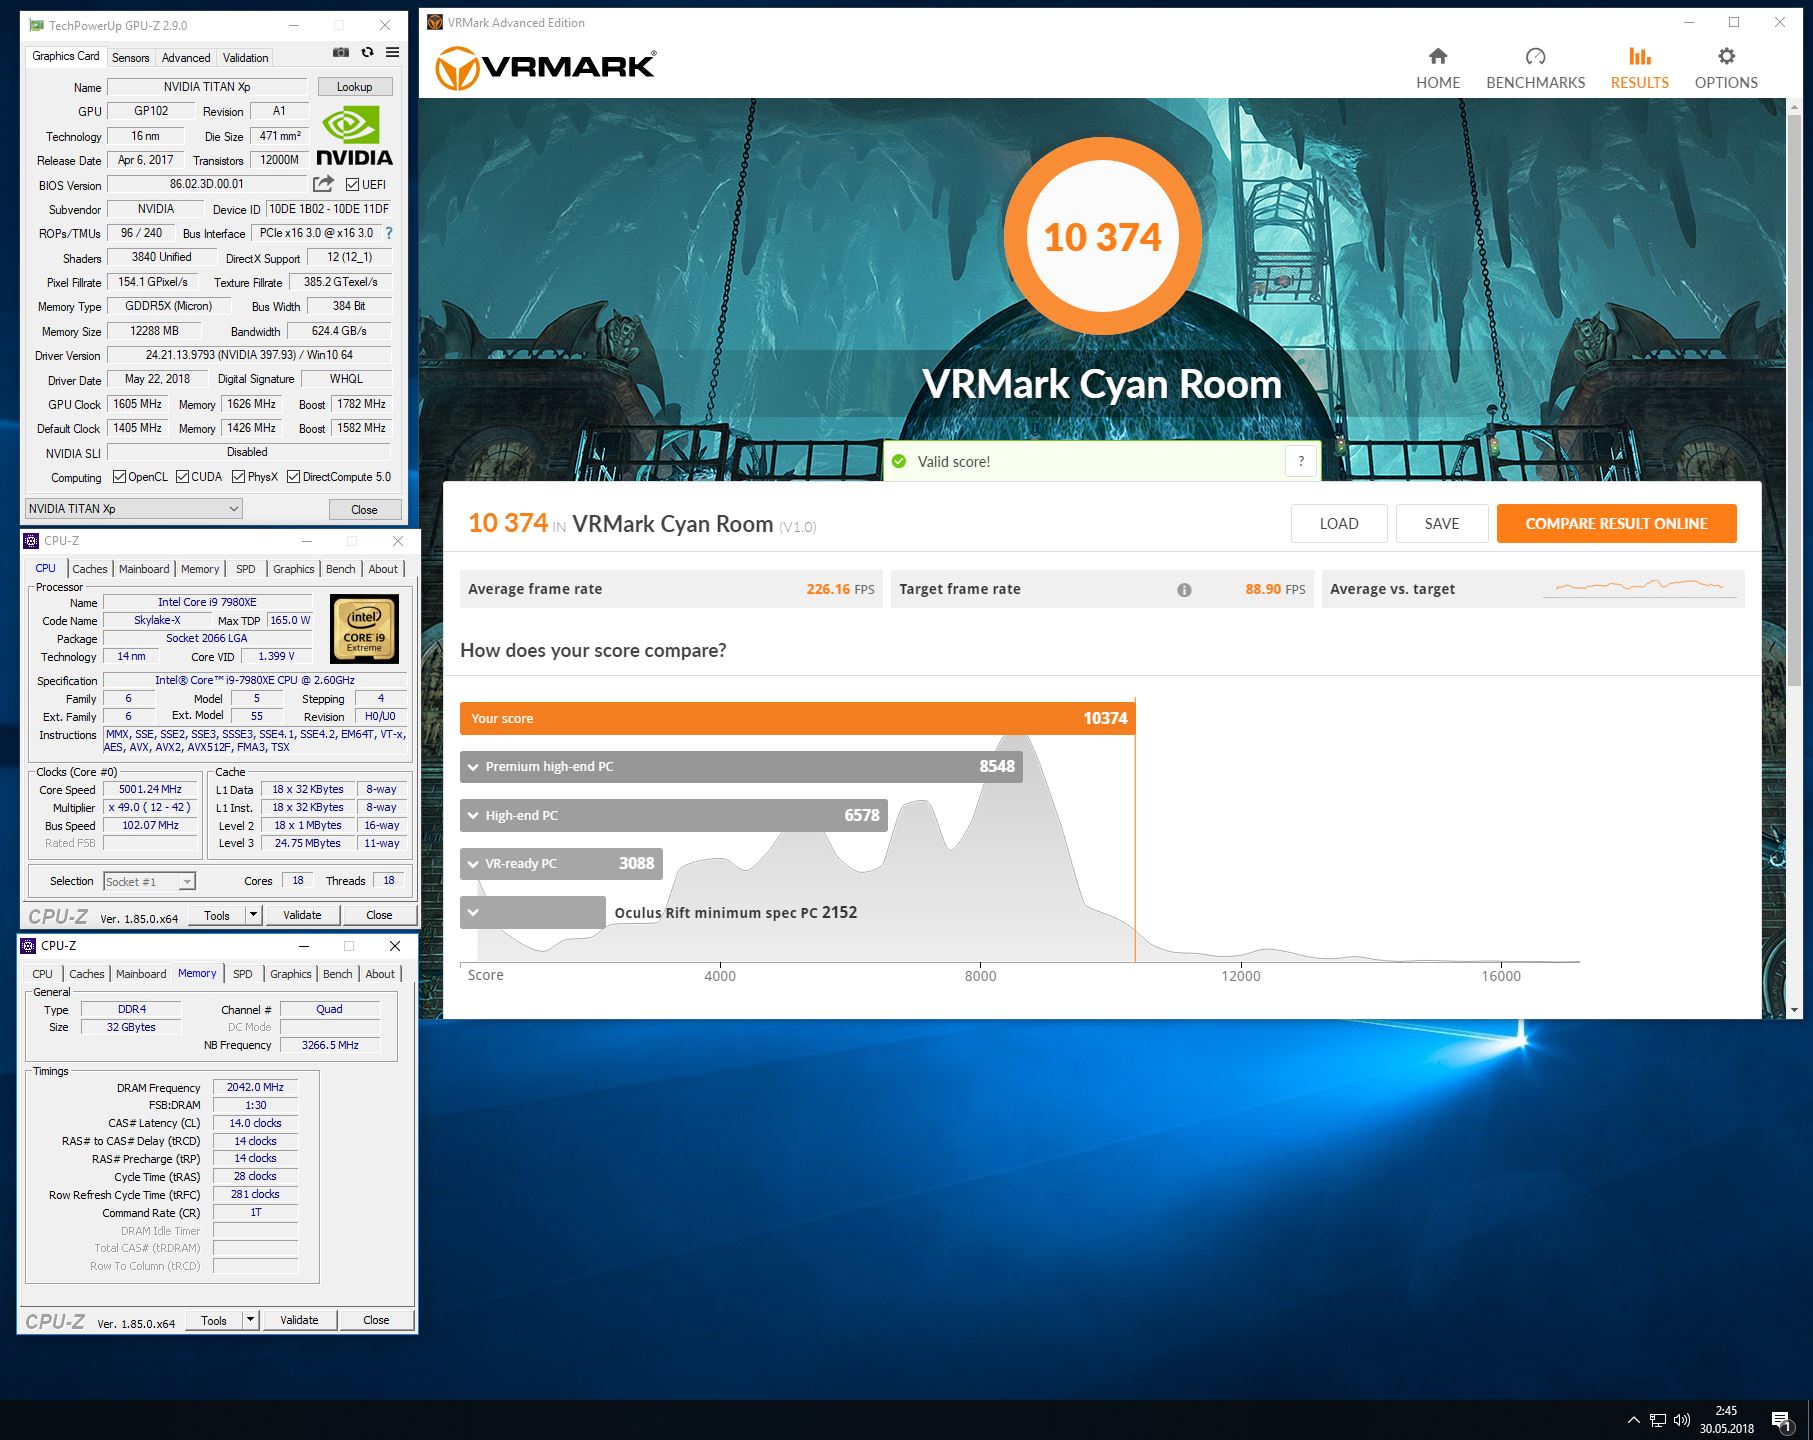This screenshot has height=1440, width=1813.
Task: Click the valid score help question mark
Action: 1301,461
